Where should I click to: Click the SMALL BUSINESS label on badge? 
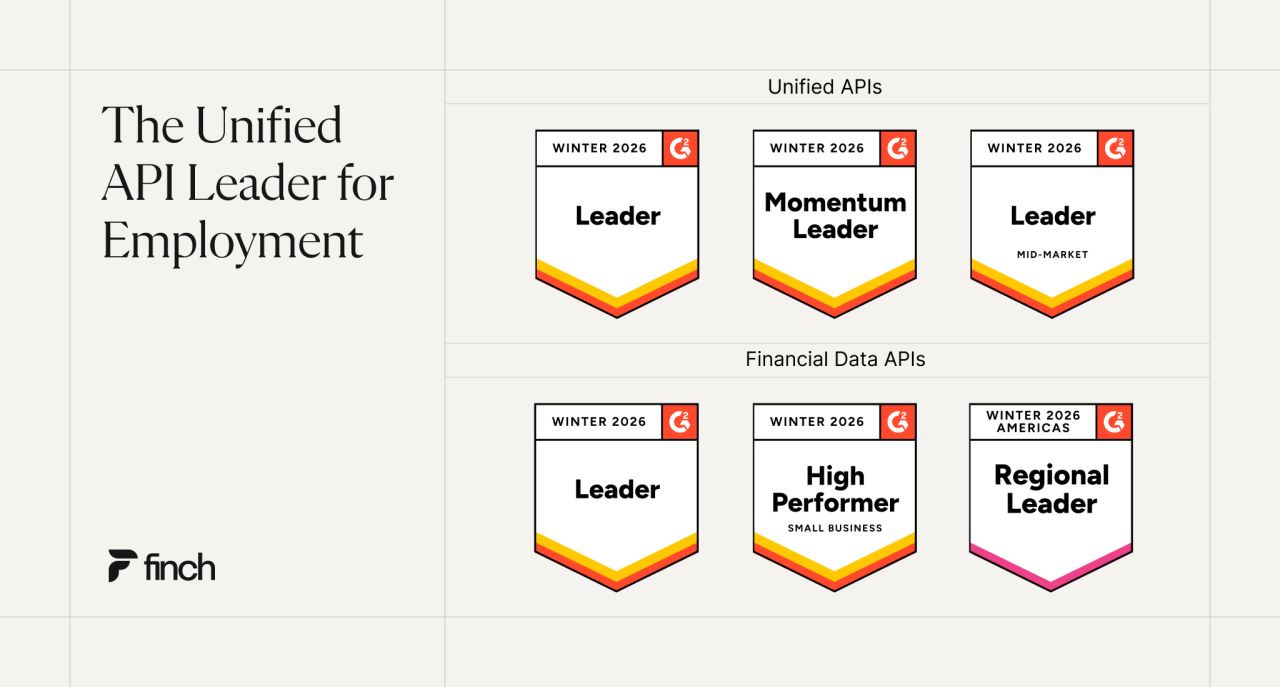pyautogui.click(x=835, y=528)
